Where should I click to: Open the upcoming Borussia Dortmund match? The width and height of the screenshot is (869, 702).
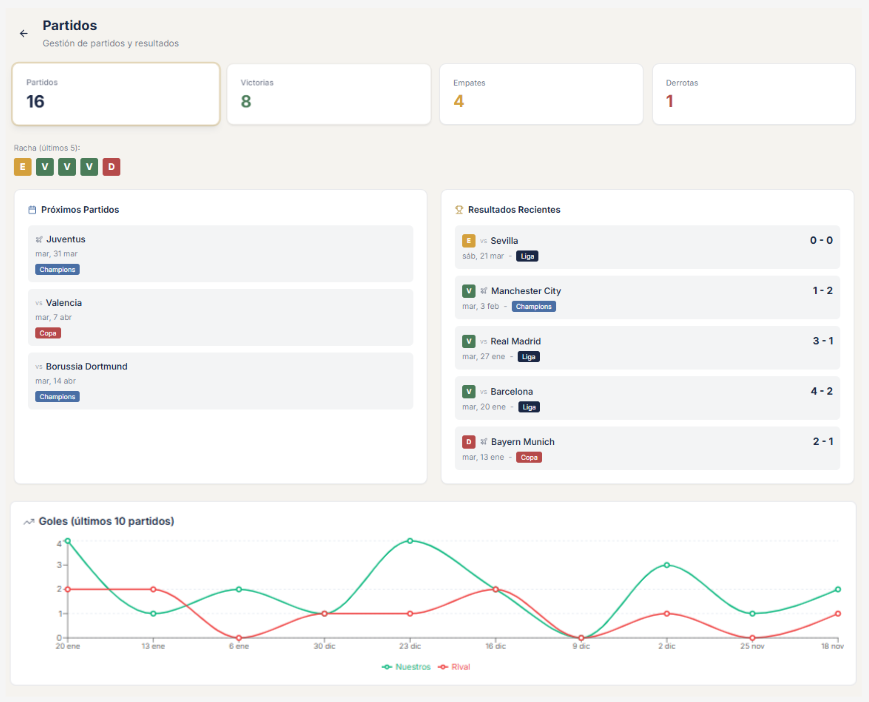(220, 381)
